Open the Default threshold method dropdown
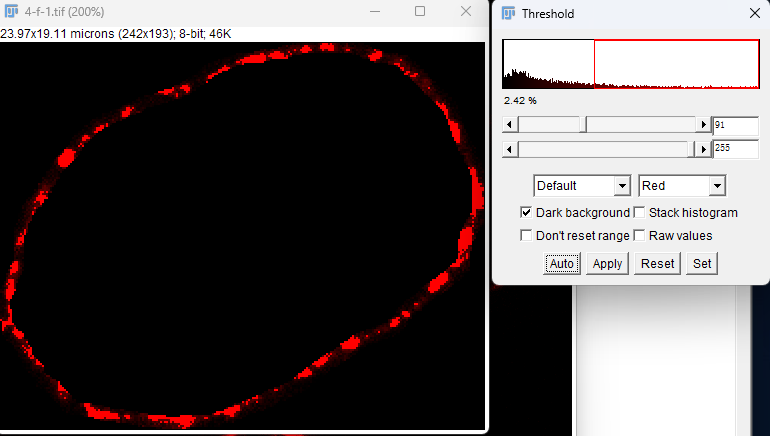770x436 pixels. coord(582,186)
